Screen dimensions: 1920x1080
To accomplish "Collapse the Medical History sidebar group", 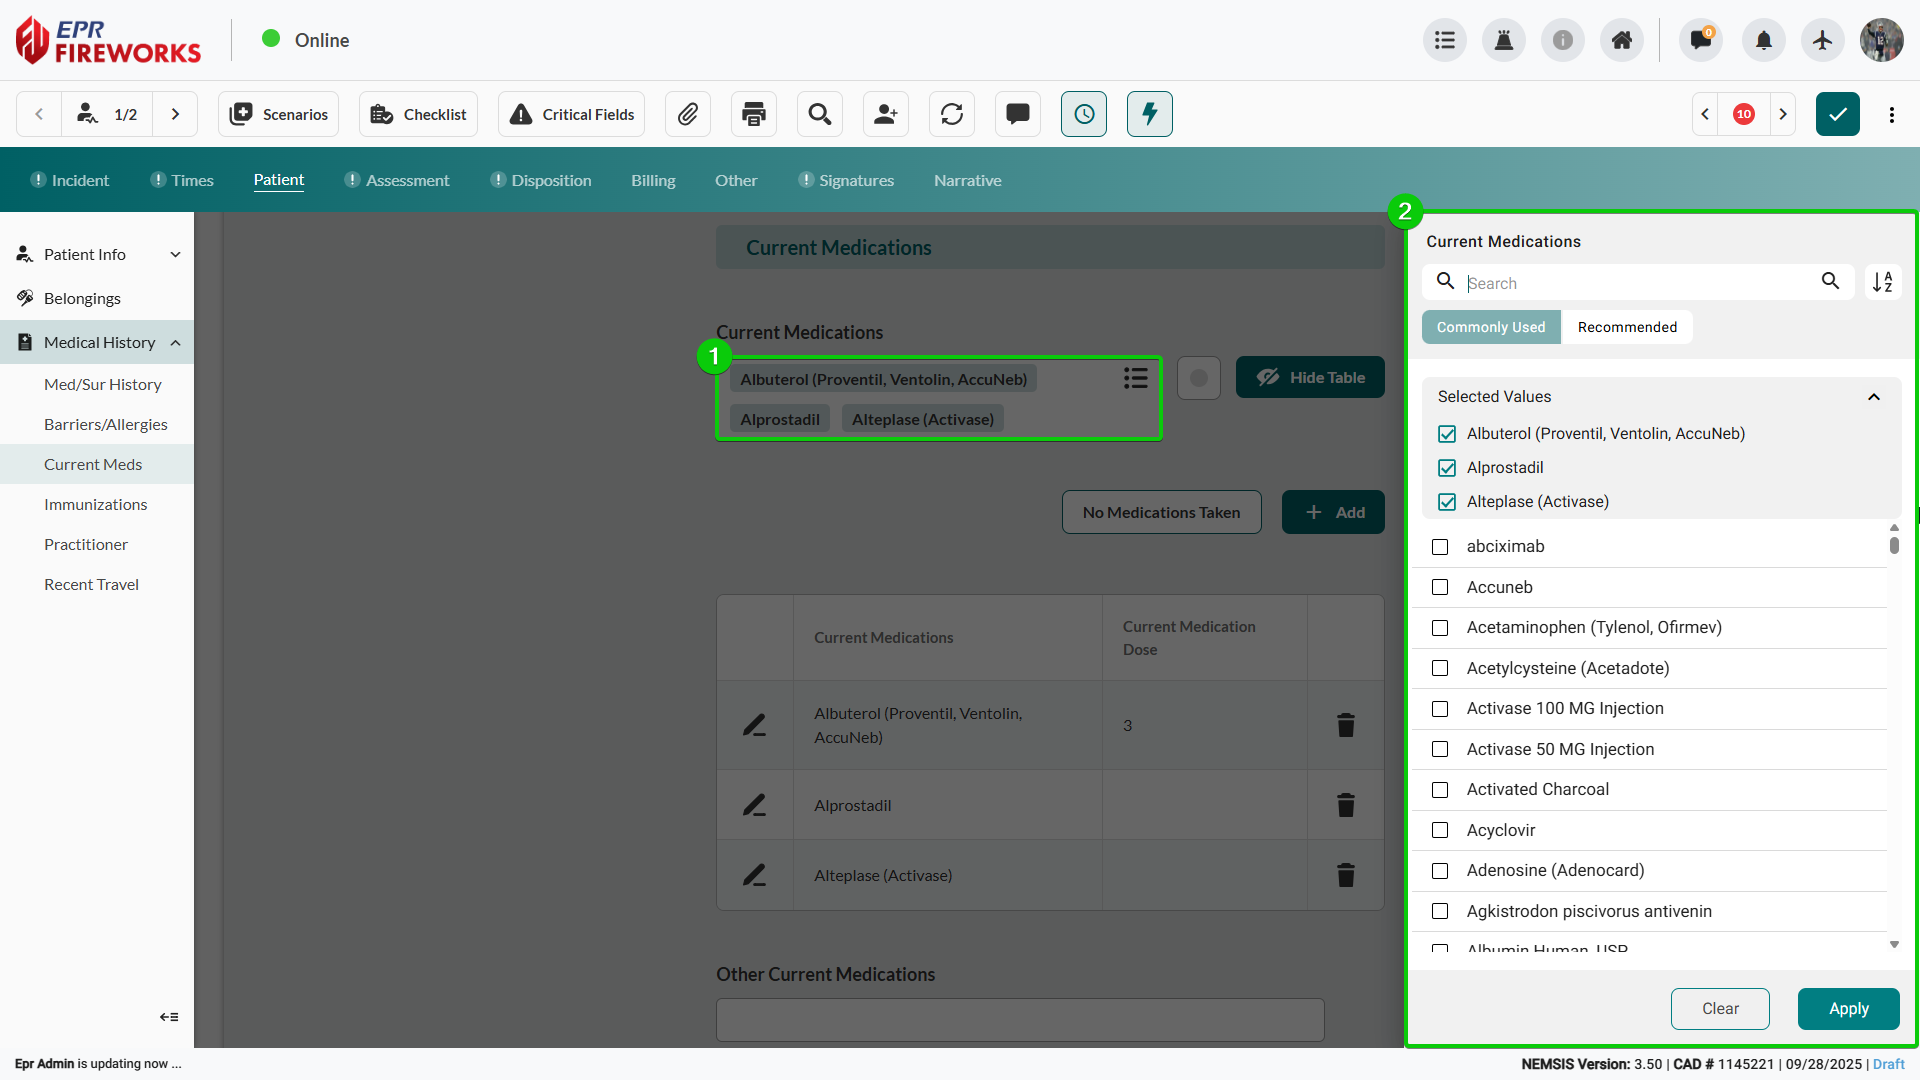I will click(175, 343).
